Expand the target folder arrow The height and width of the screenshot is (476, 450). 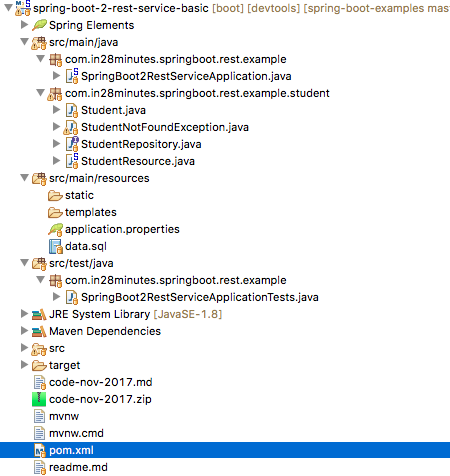pos(24,365)
